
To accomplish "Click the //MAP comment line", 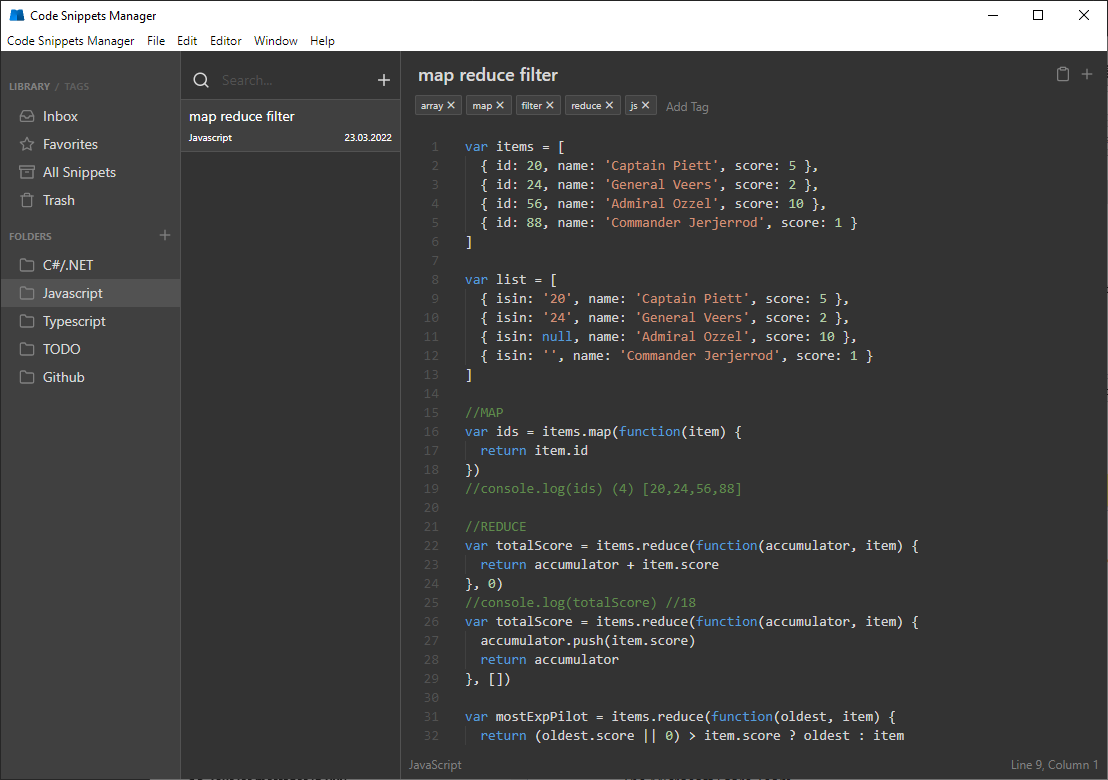I will coord(484,413).
